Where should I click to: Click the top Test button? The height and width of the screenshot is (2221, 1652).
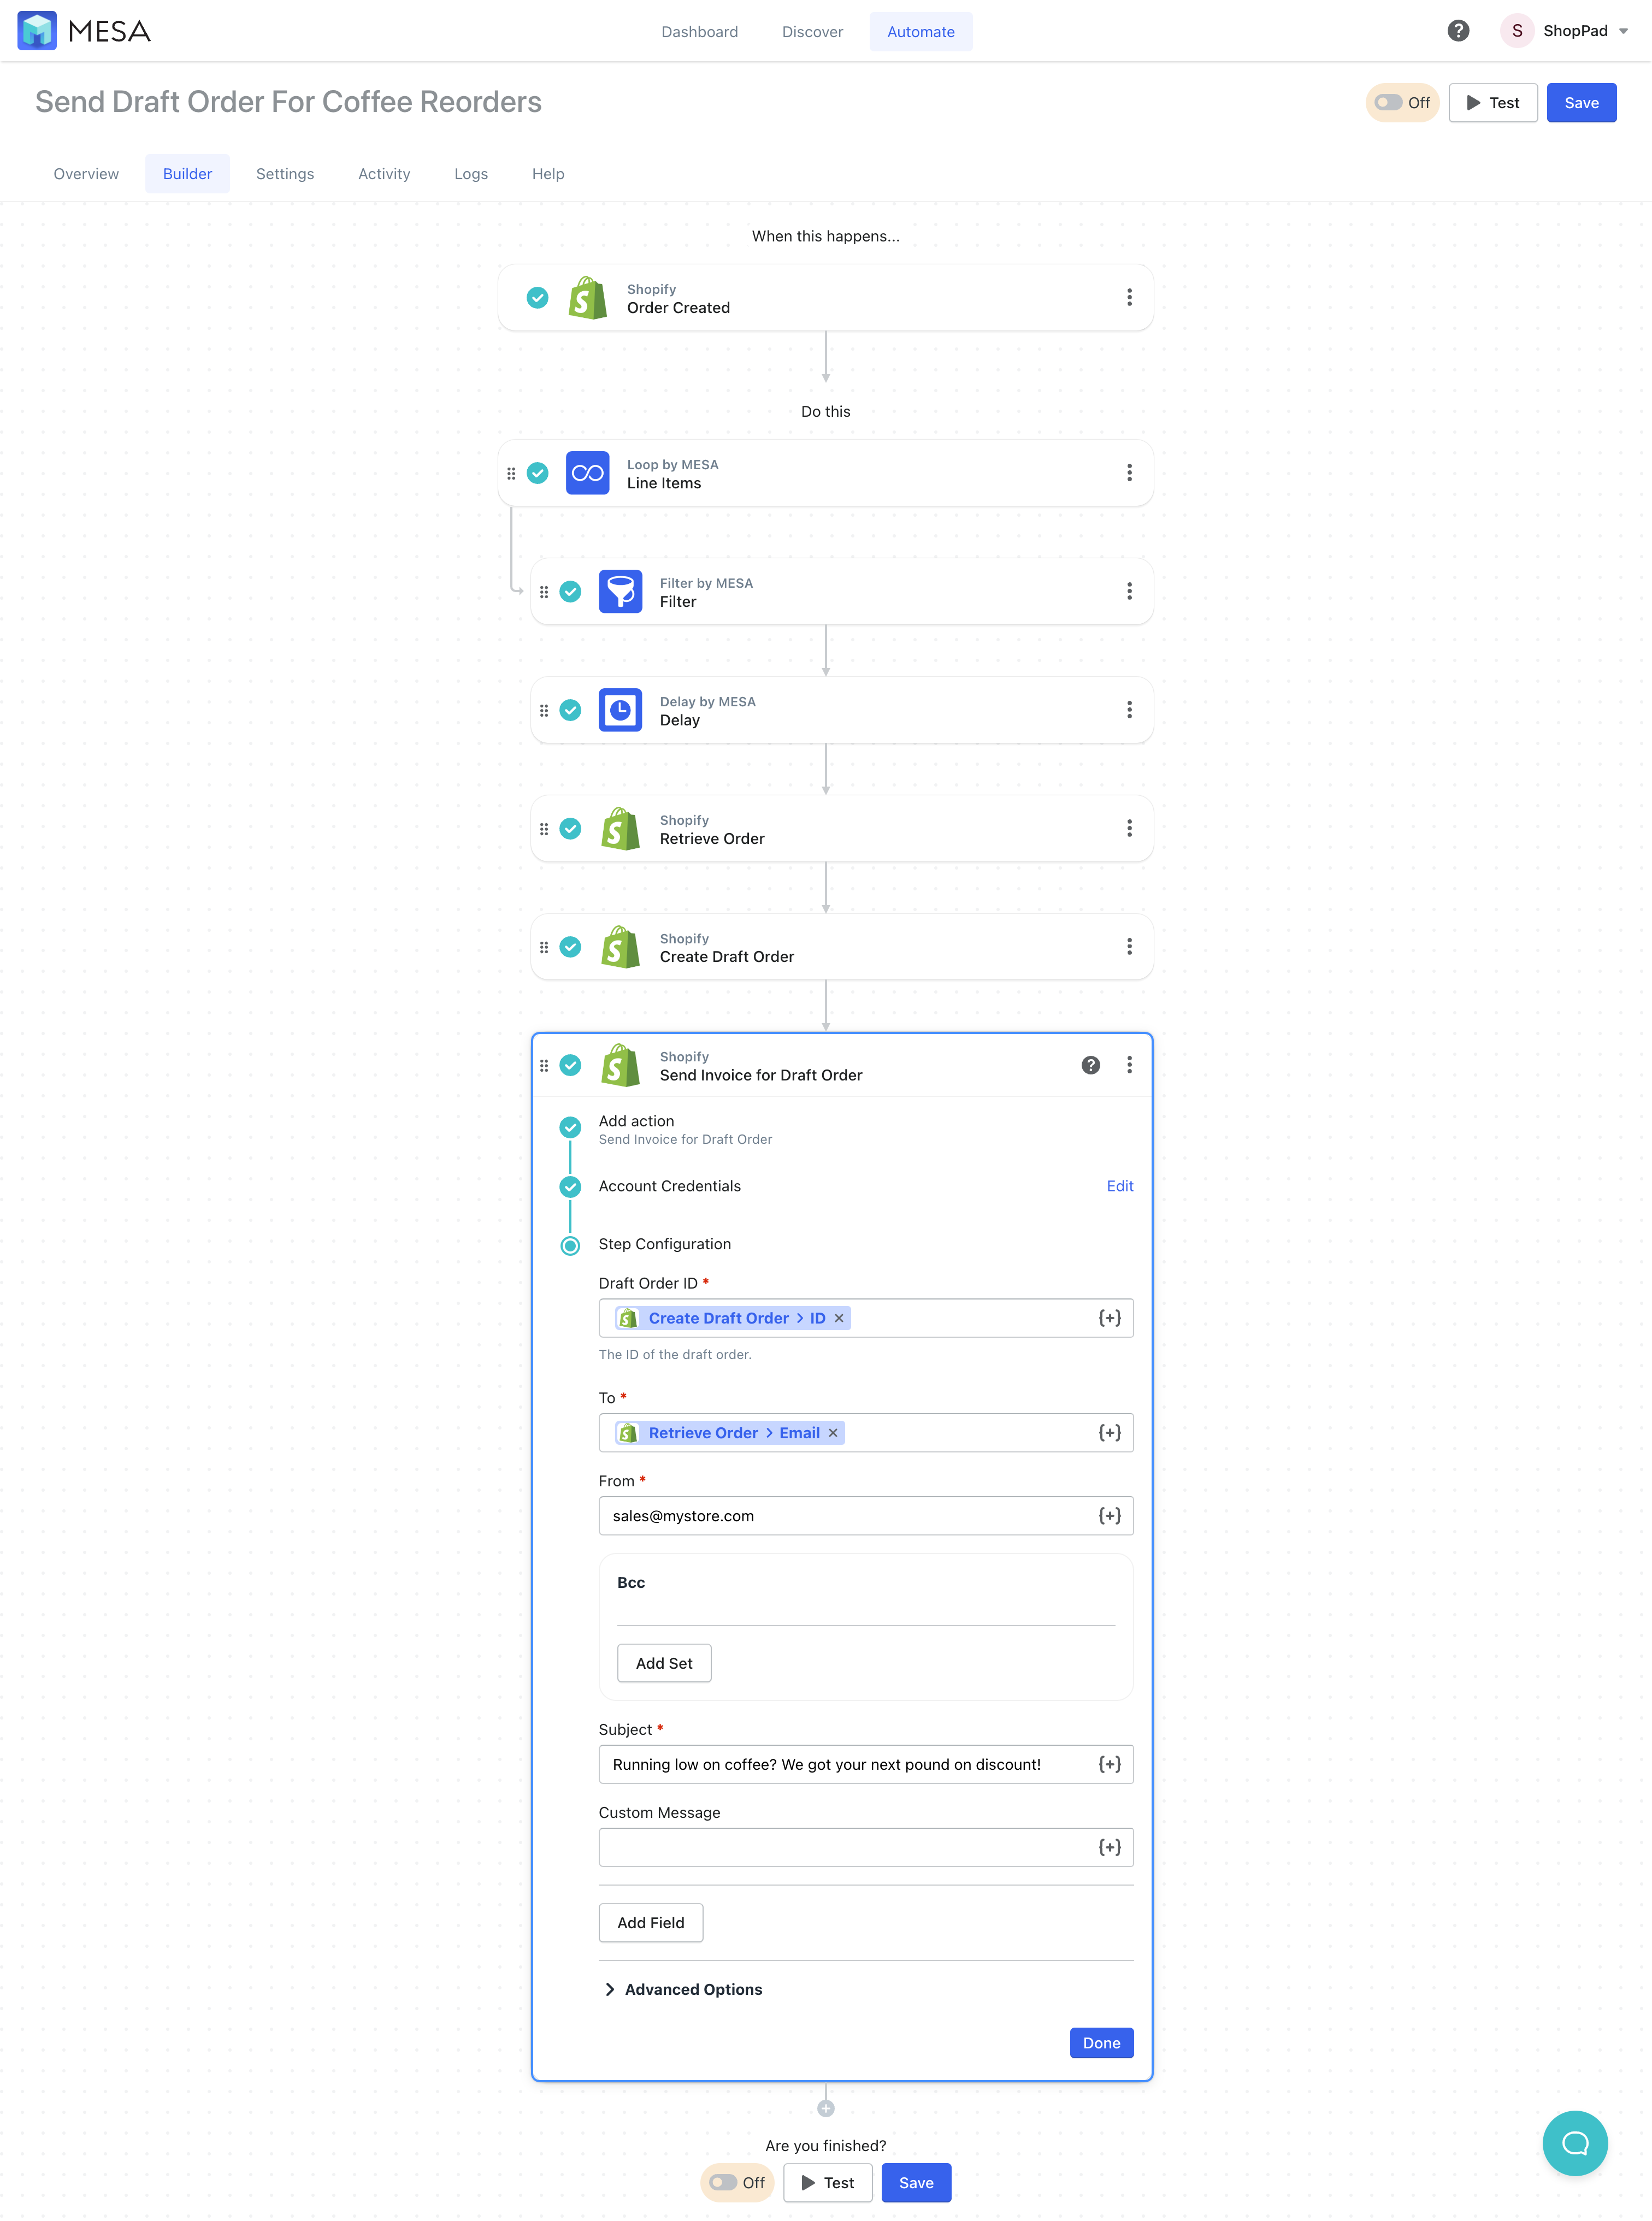click(x=1492, y=103)
